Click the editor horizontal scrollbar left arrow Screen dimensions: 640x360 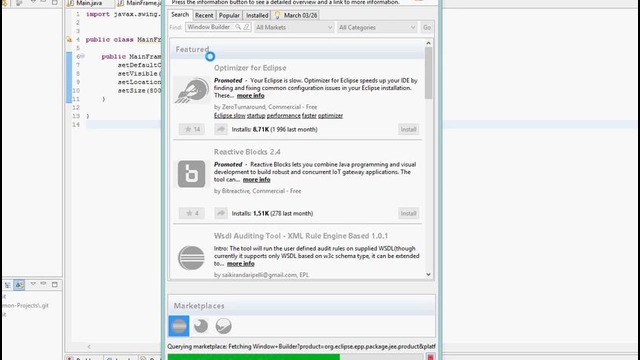[89, 347]
